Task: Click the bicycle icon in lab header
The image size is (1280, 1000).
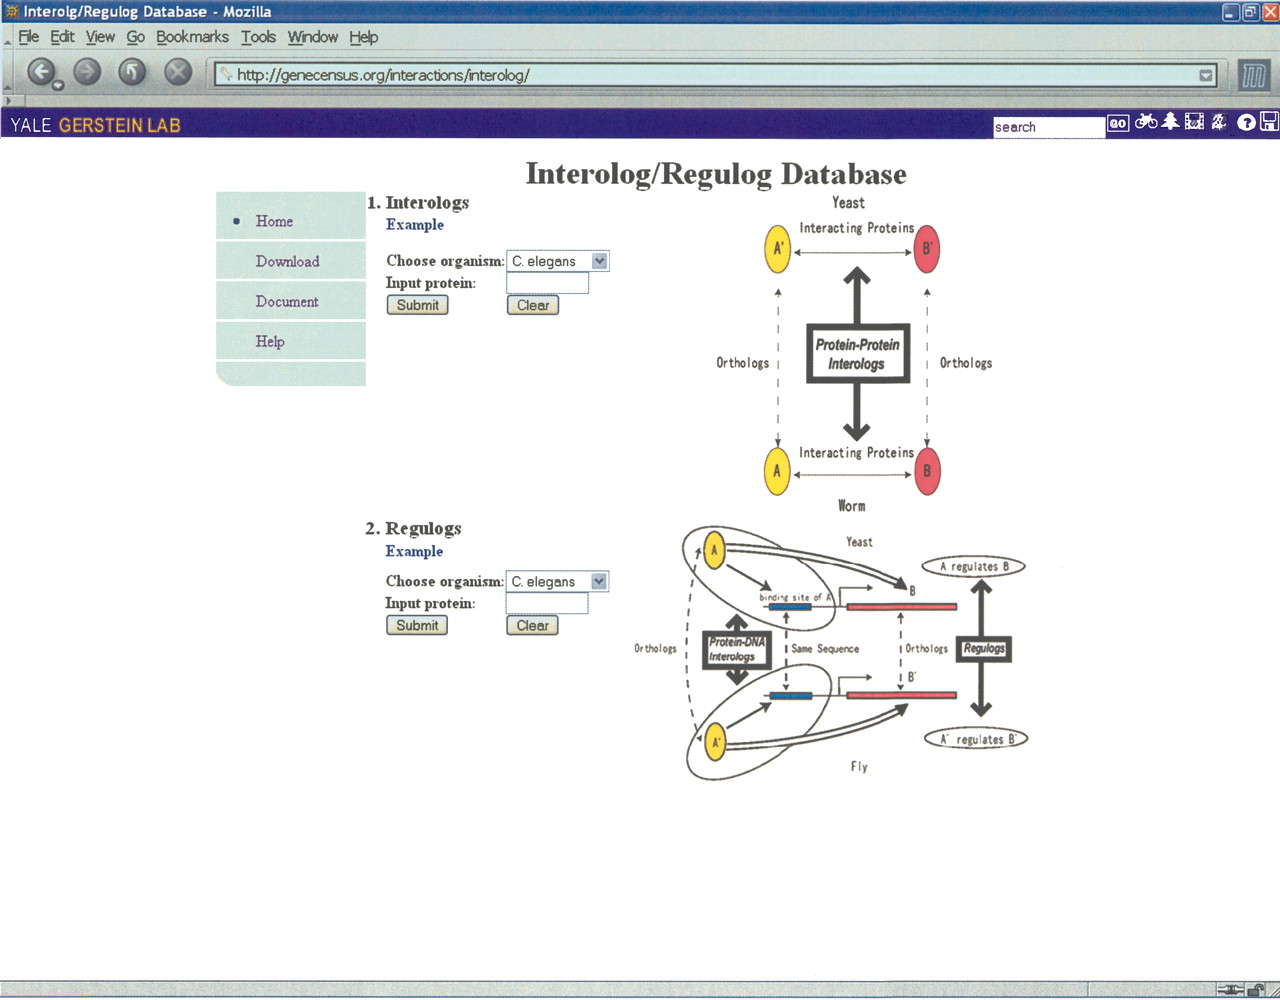Action: coord(1146,122)
